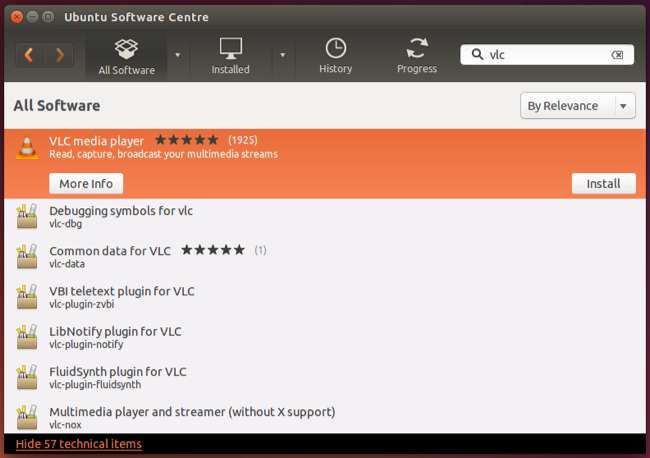Screen dimensions: 650x458
Task: Go back with the left arrow button
Action: pos(29,55)
